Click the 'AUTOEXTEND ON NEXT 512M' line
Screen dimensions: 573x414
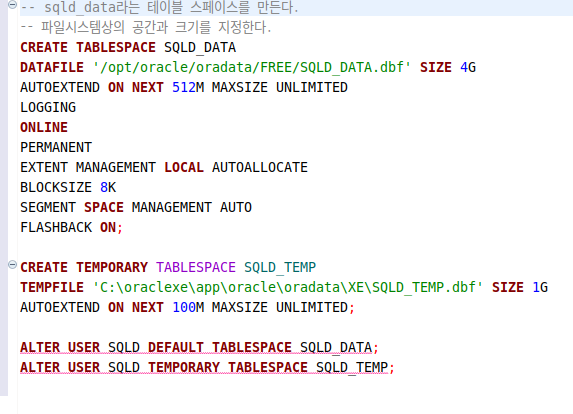point(184,88)
